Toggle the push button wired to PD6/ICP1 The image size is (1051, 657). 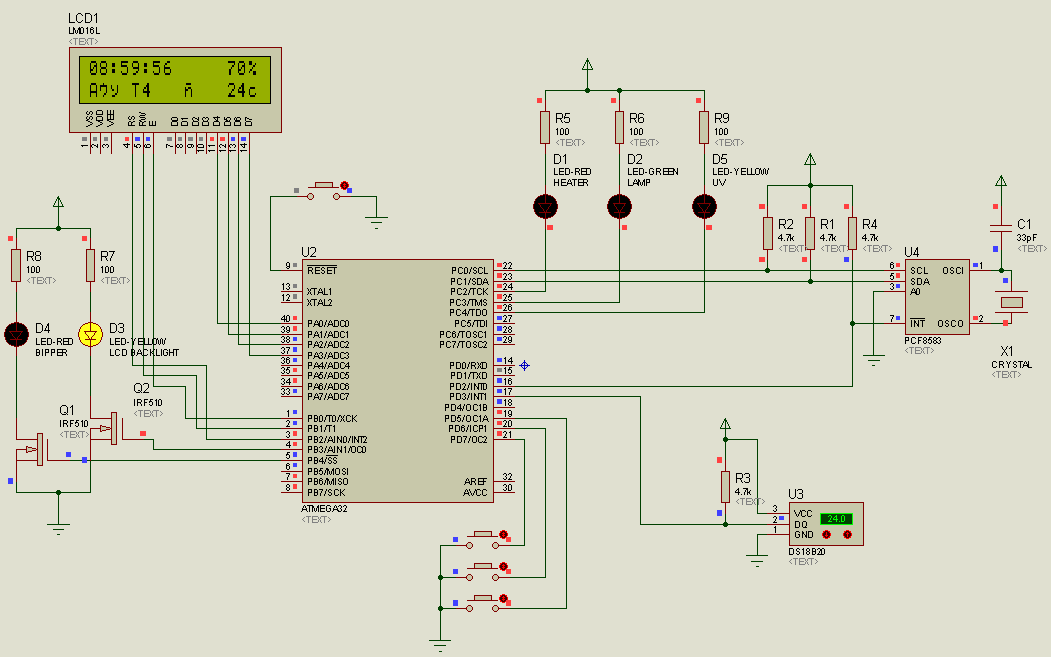click(x=485, y=571)
